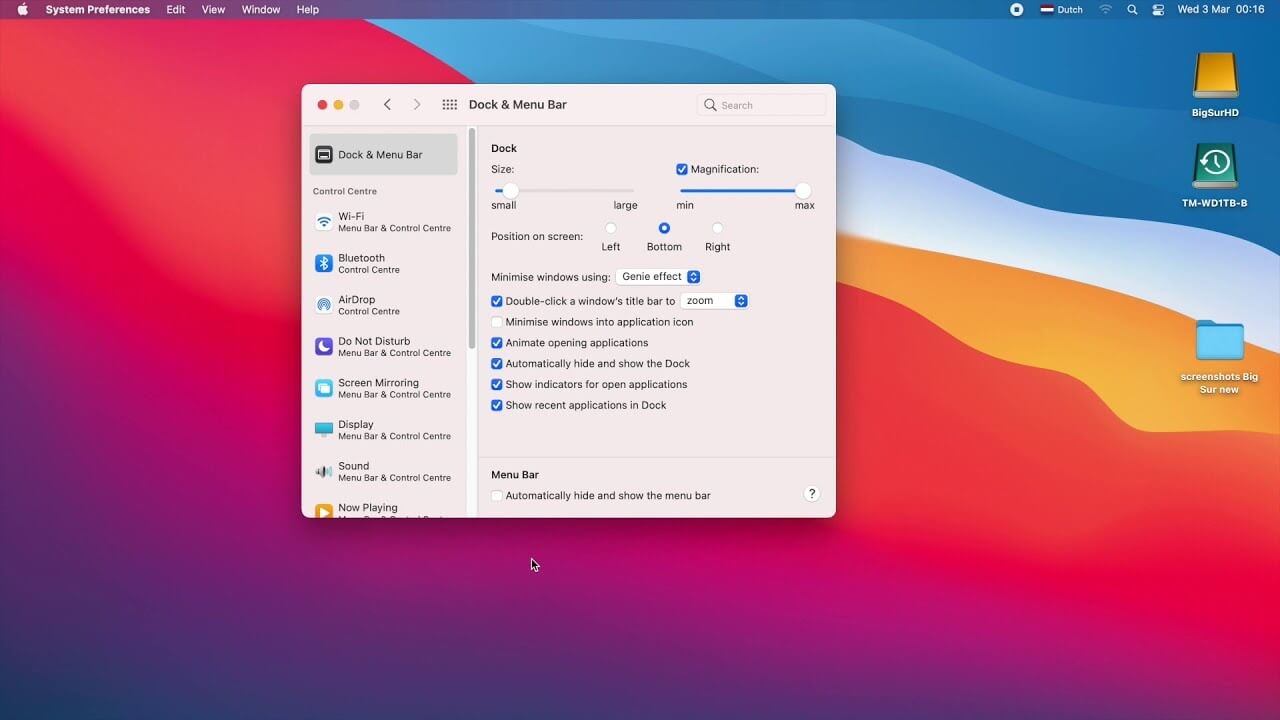Click the 'max' label under Magnification slider
The height and width of the screenshot is (720, 1280).
[805, 205]
